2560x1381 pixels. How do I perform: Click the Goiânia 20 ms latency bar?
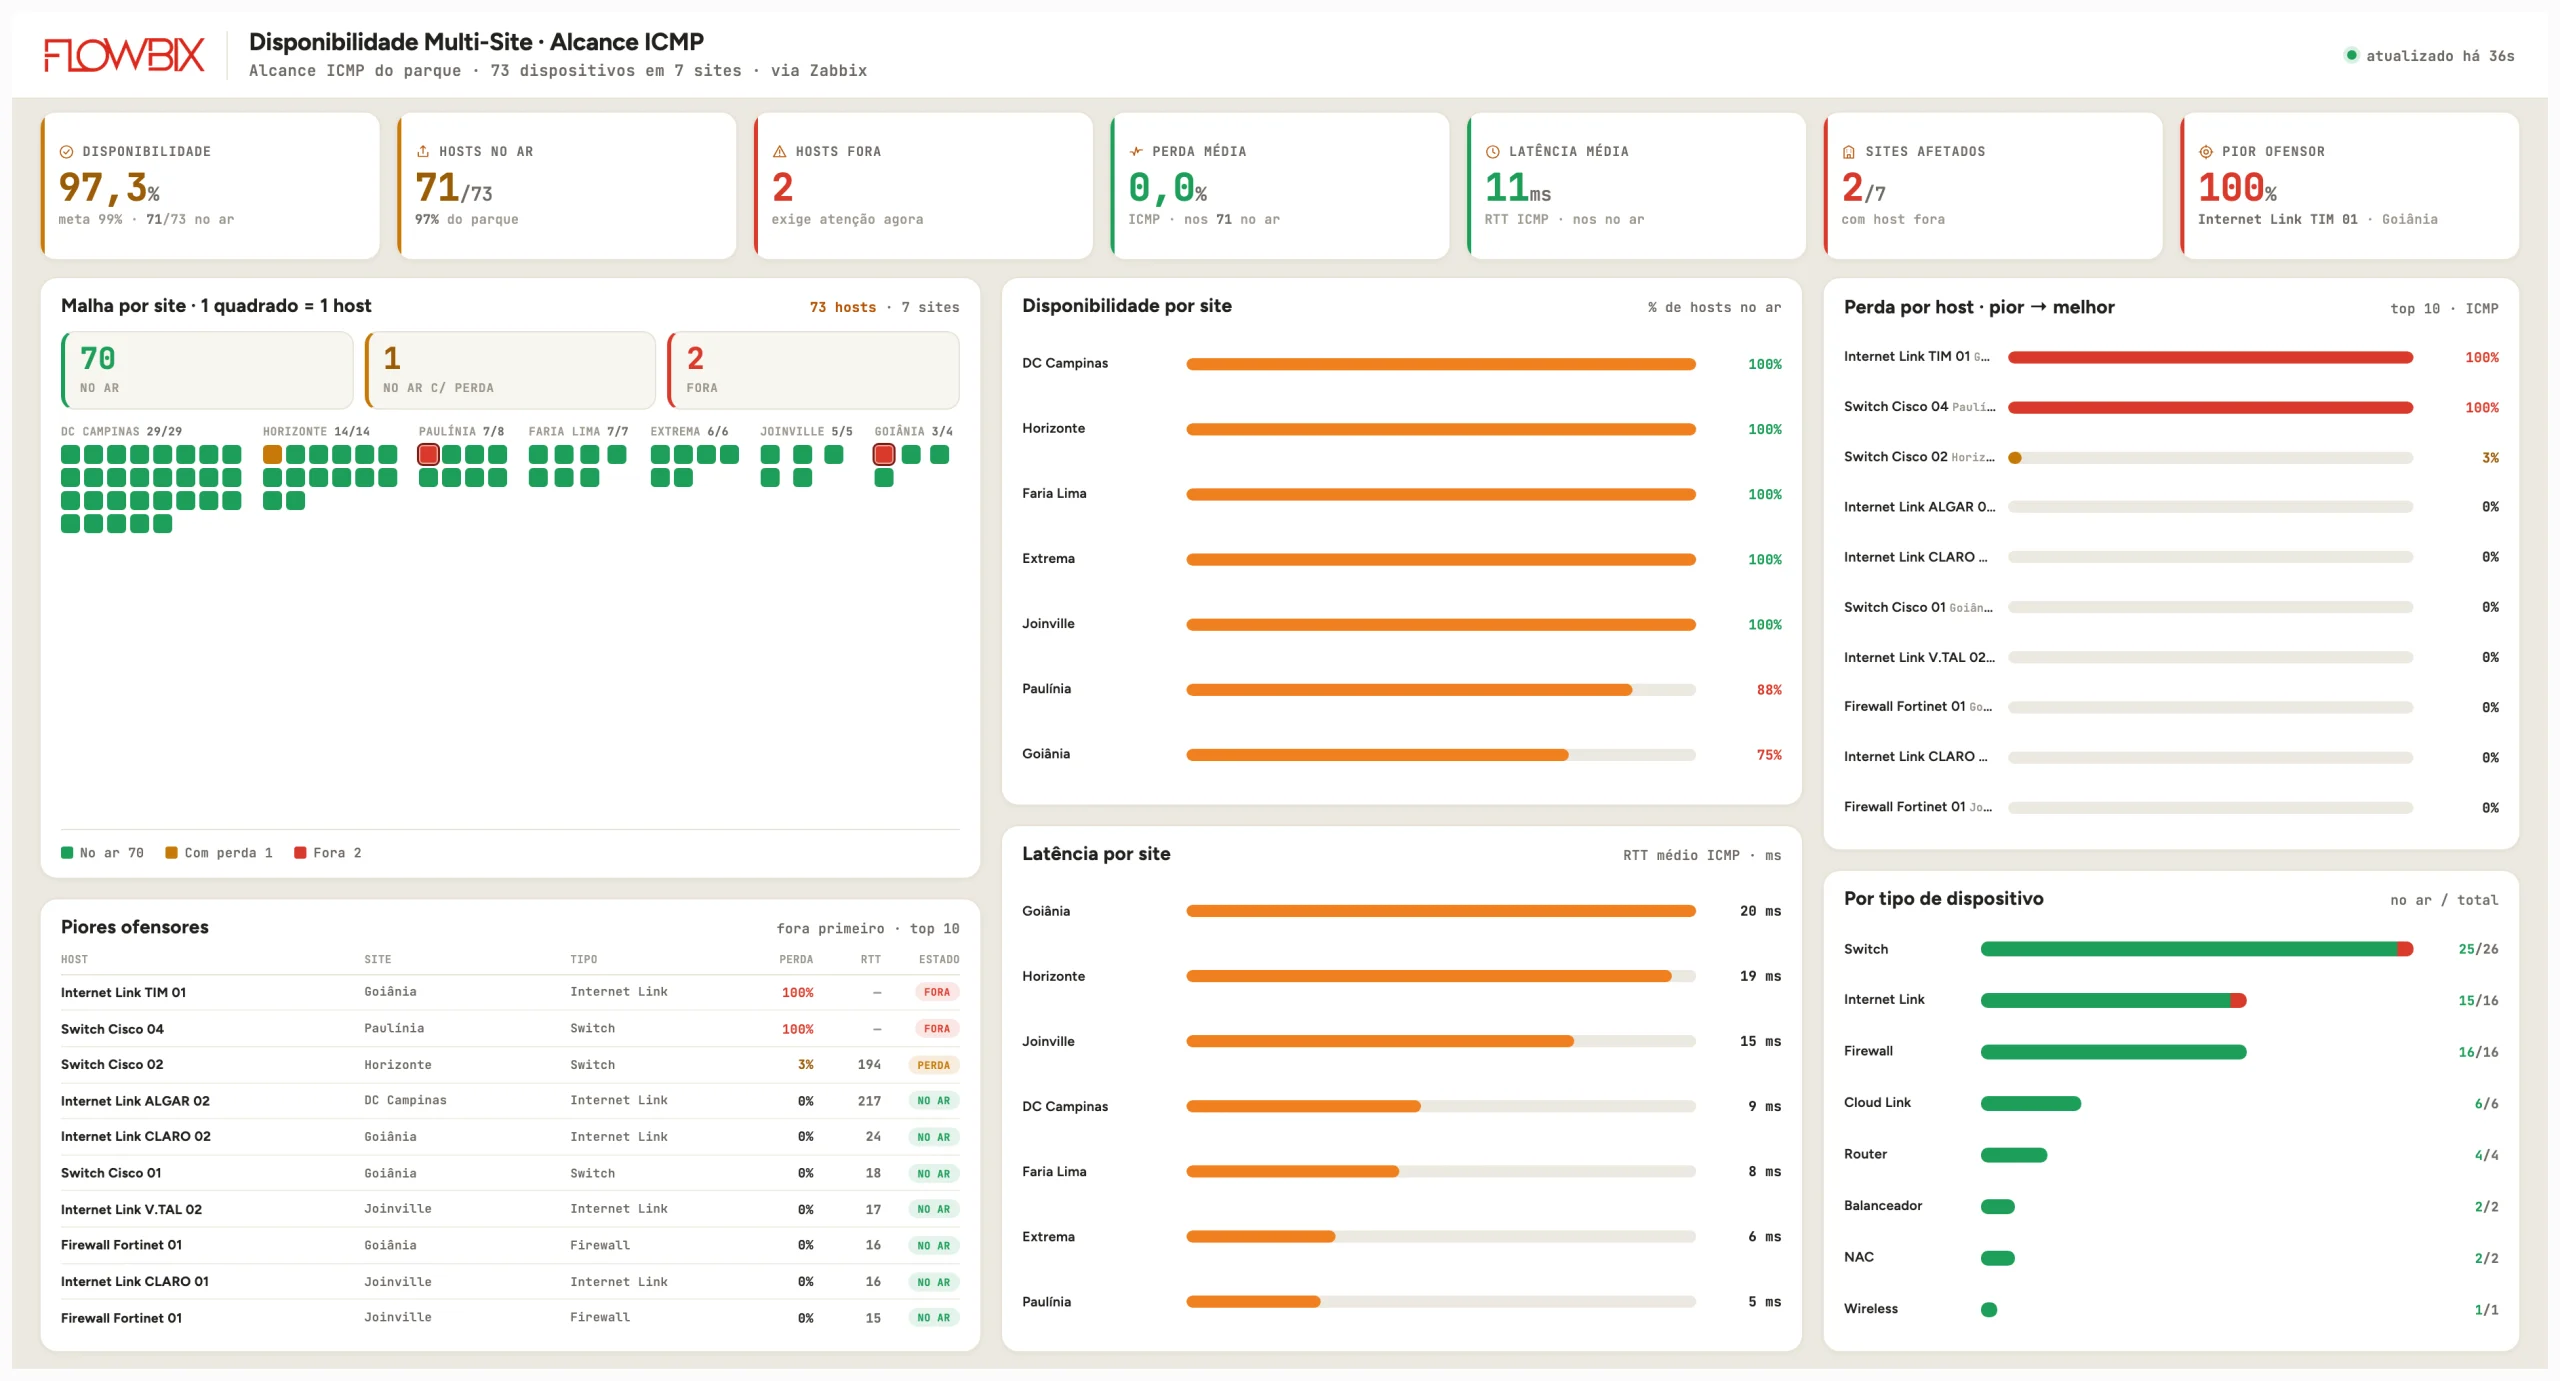[1441, 911]
